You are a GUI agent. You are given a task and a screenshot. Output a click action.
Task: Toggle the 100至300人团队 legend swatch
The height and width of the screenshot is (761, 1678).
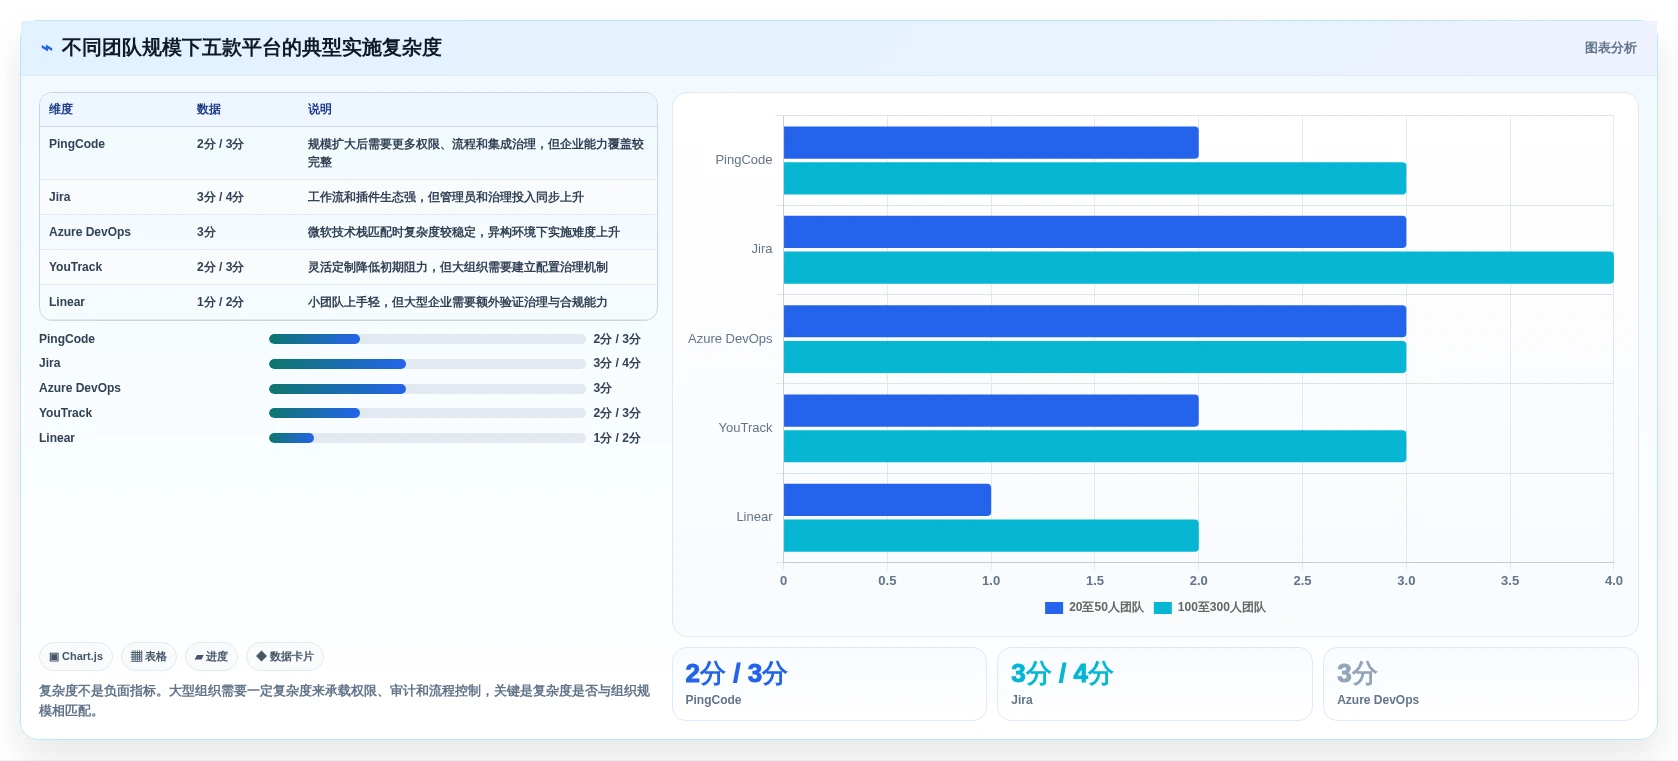pyautogui.click(x=1162, y=608)
